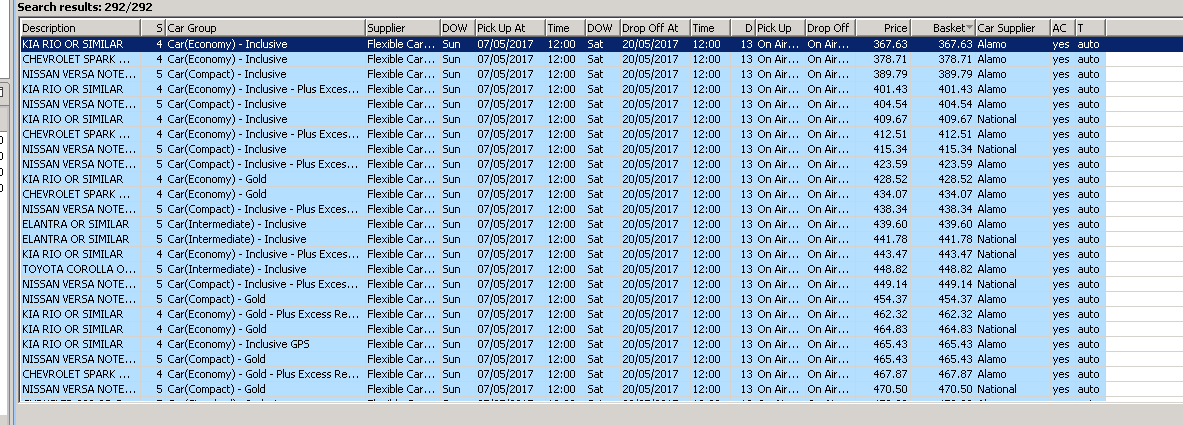The image size is (1183, 425).
Task: Click the Basket cell showing 470.50
Action: click(942, 389)
